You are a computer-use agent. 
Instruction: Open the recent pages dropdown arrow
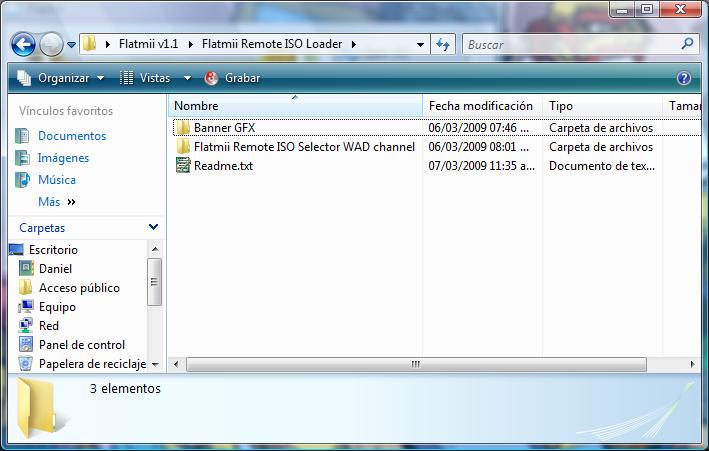coord(71,44)
